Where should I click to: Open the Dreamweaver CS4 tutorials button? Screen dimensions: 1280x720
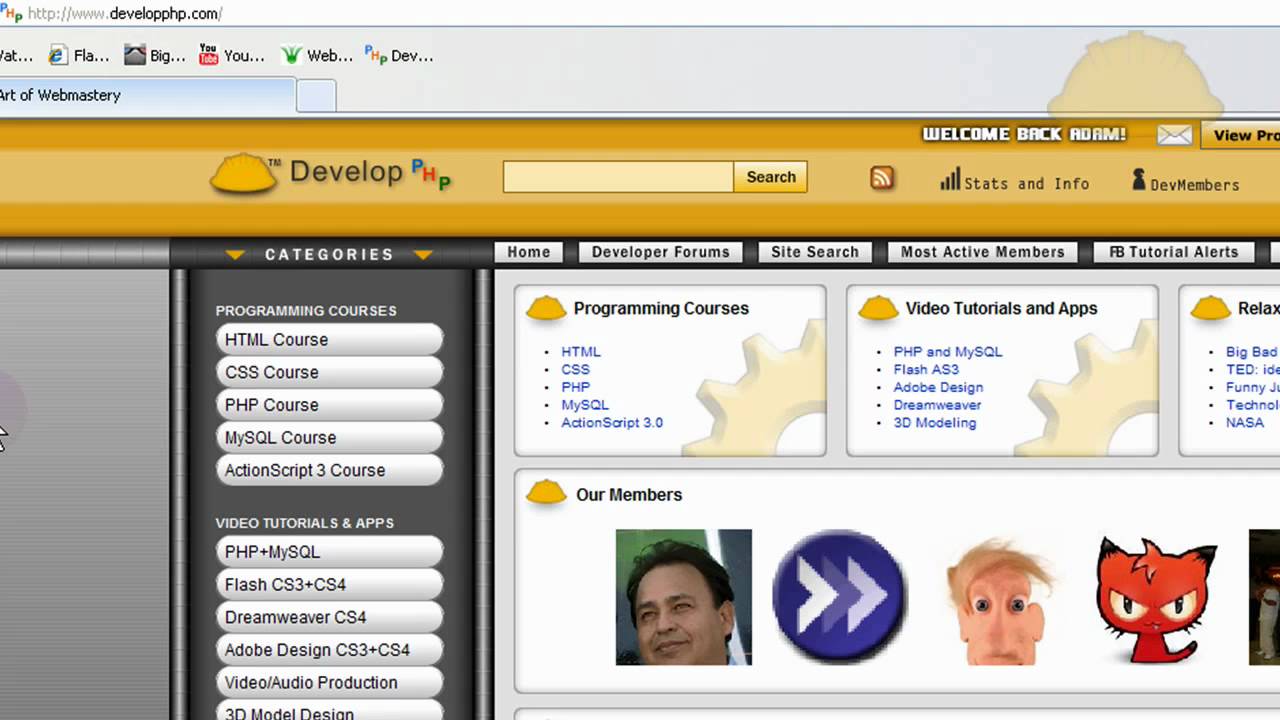329,617
